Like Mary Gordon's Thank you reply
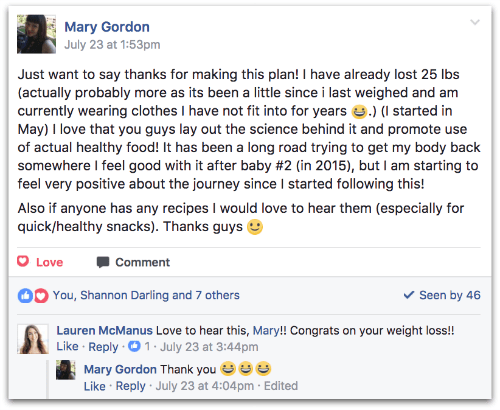Image resolution: width=500 pixels, height=410 pixels. (x=95, y=386)
